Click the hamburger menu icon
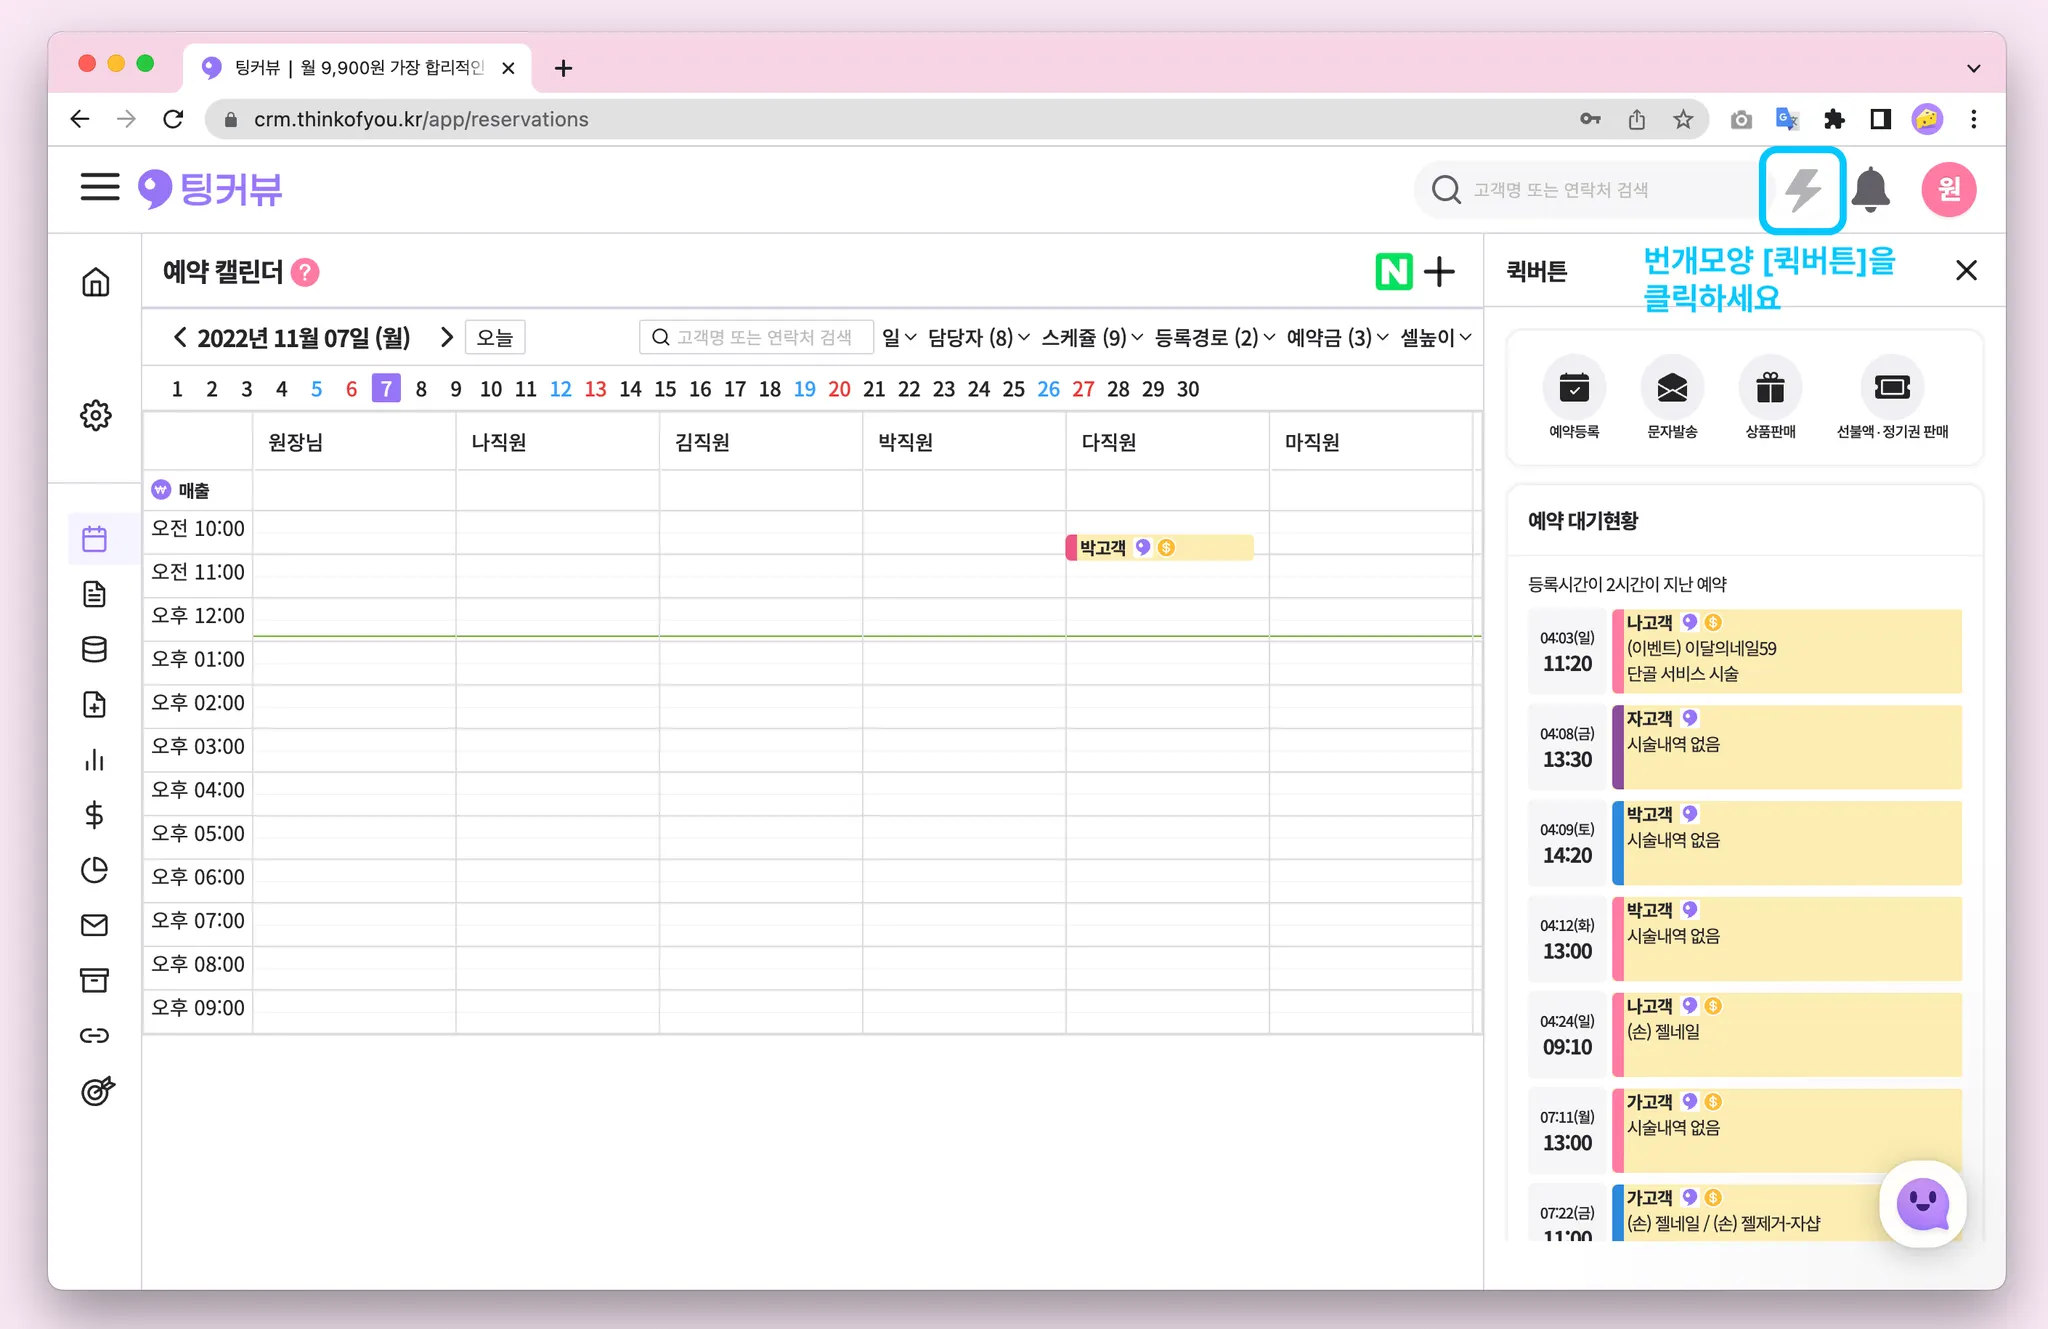This screenshot has width=2048, height=1329. (100, 187)
